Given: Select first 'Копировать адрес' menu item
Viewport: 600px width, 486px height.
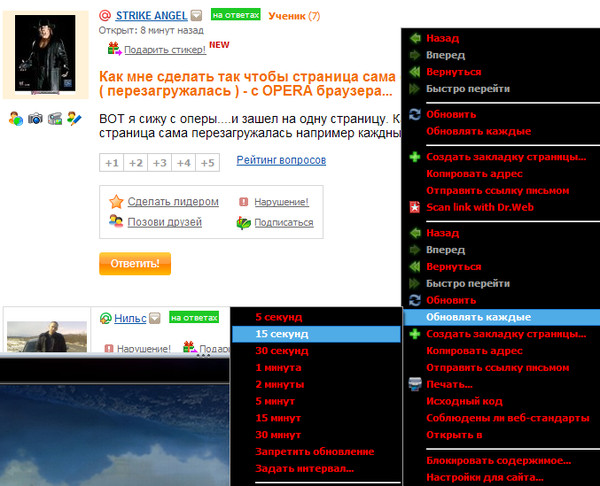Looking at the screenshot, I should point(474,174).
